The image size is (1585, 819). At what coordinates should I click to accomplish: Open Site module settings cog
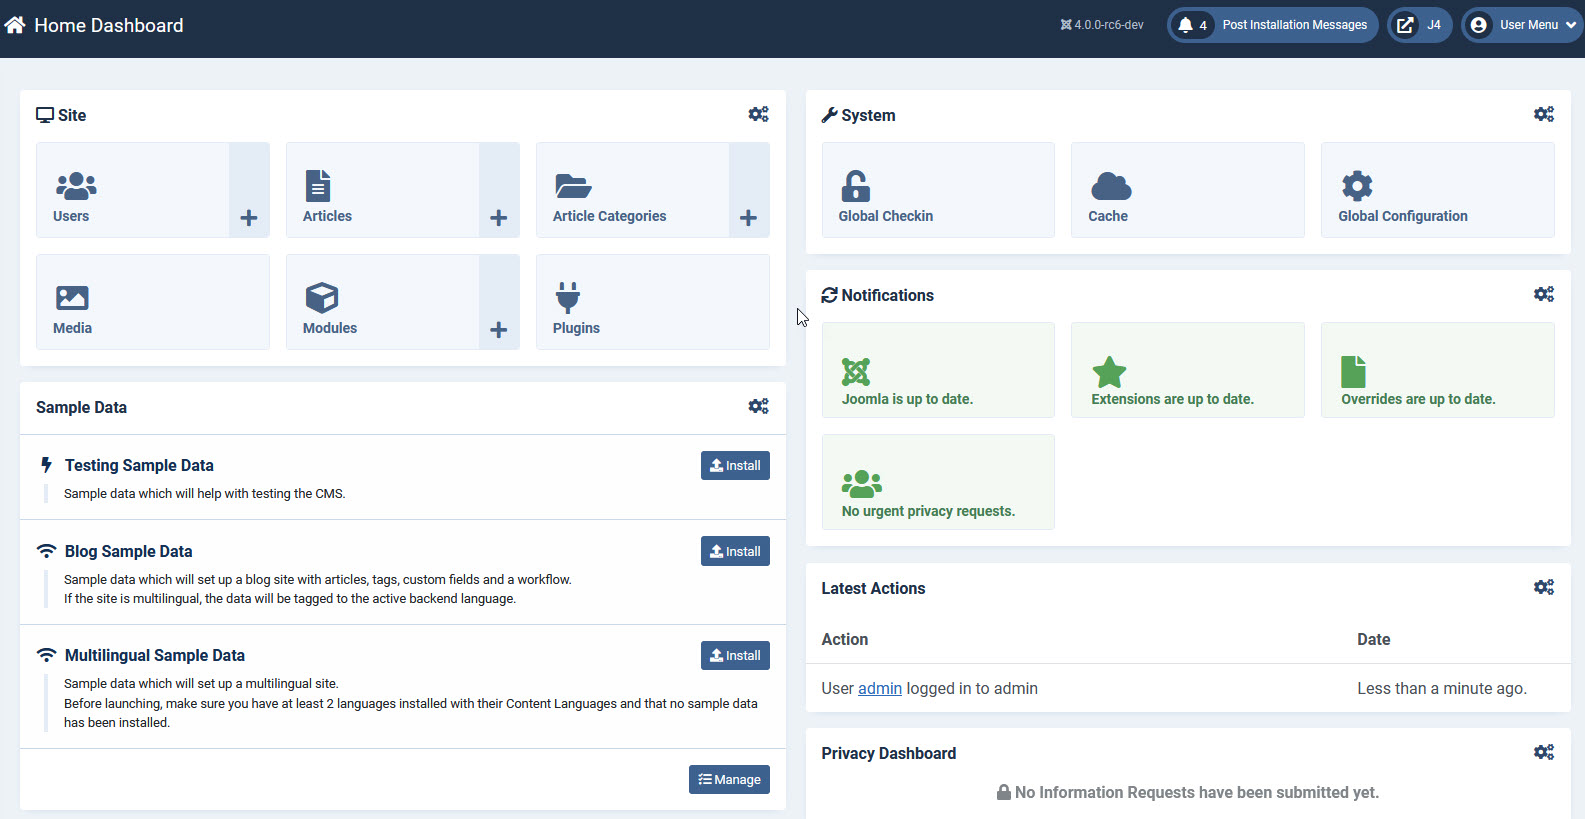pos(759,115)
